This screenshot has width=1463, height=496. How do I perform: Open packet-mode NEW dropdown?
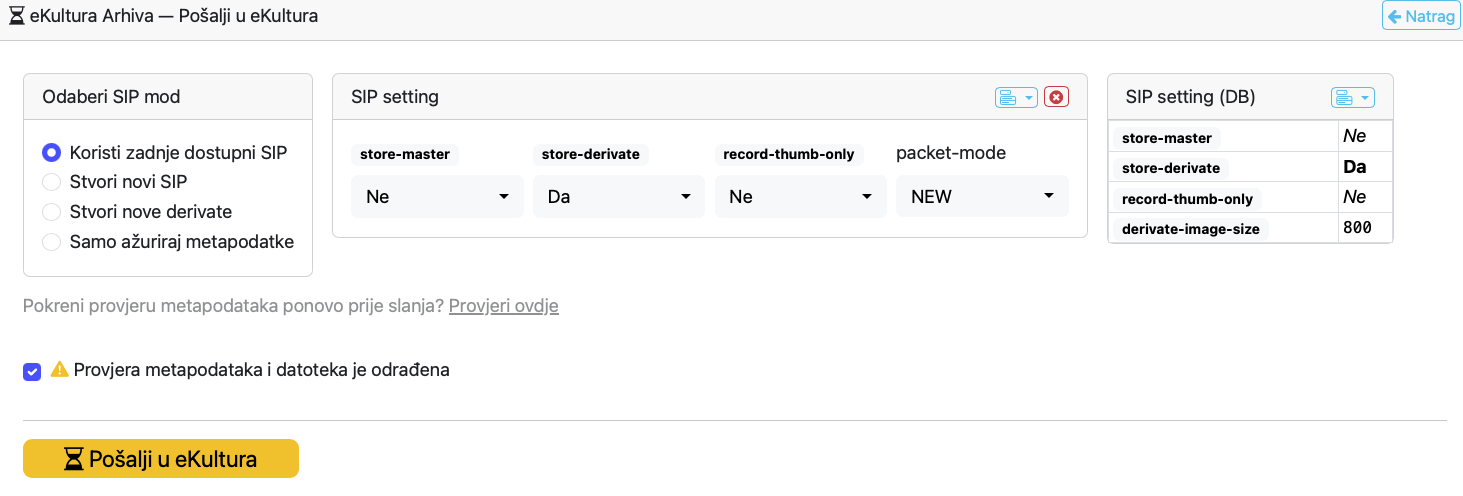[x=982, y=197]
